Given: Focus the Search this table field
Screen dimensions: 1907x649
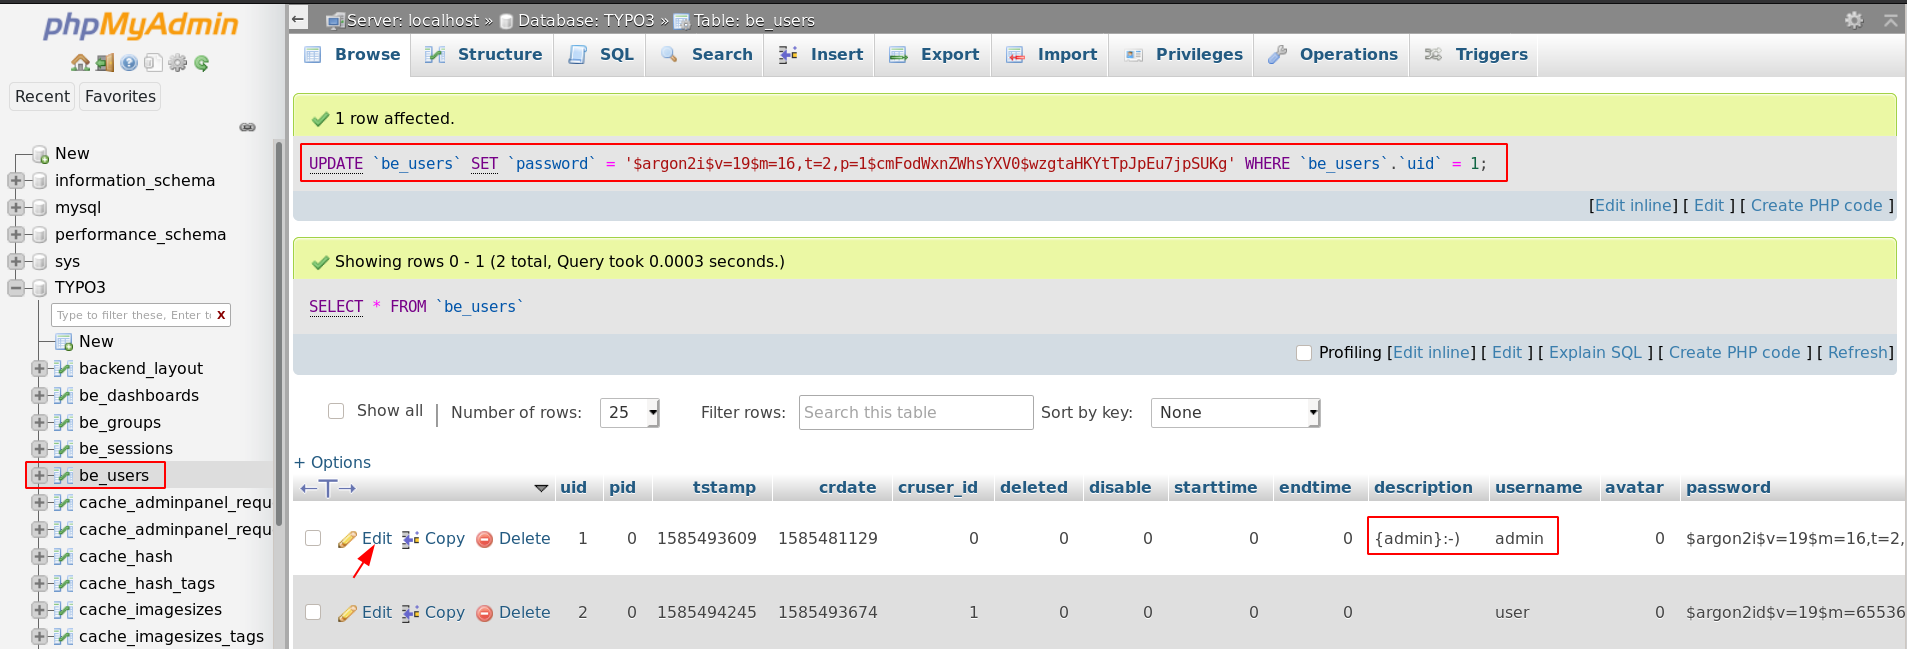Looking at the screenshot, I should (916, 412).
